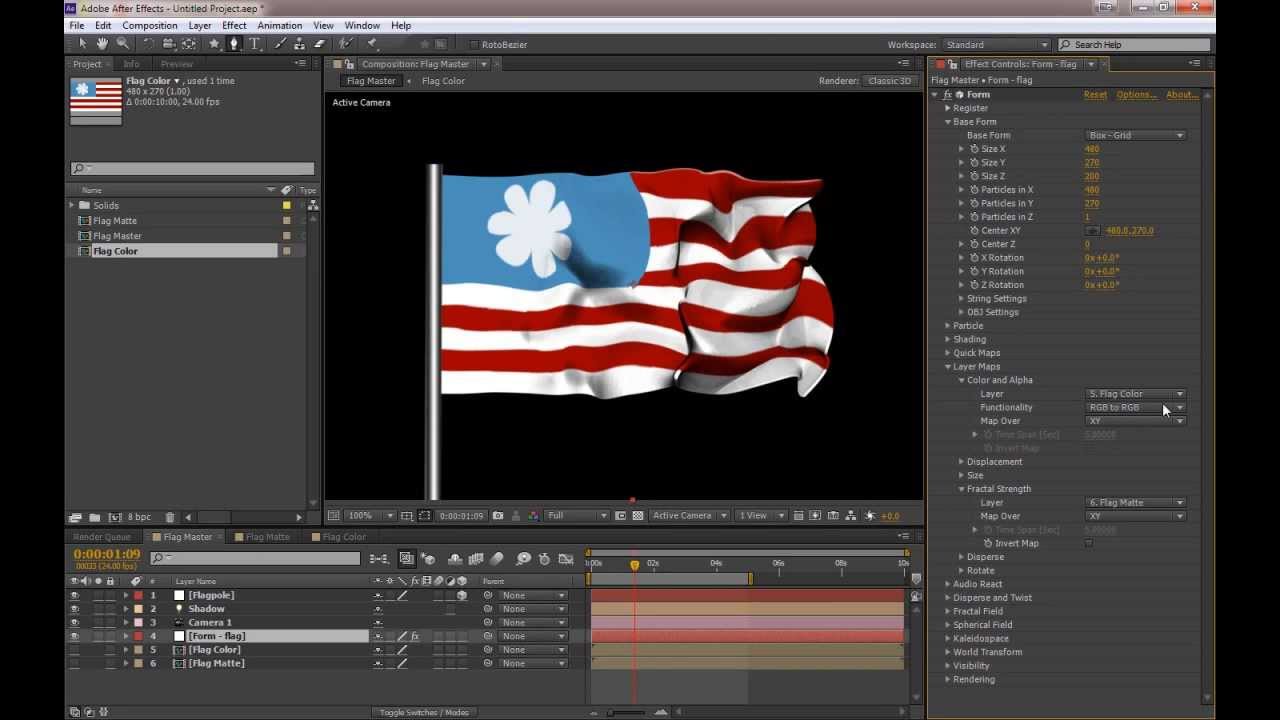
Task: Click the Brainstorm icon in timeline
Action: [523, 559]
